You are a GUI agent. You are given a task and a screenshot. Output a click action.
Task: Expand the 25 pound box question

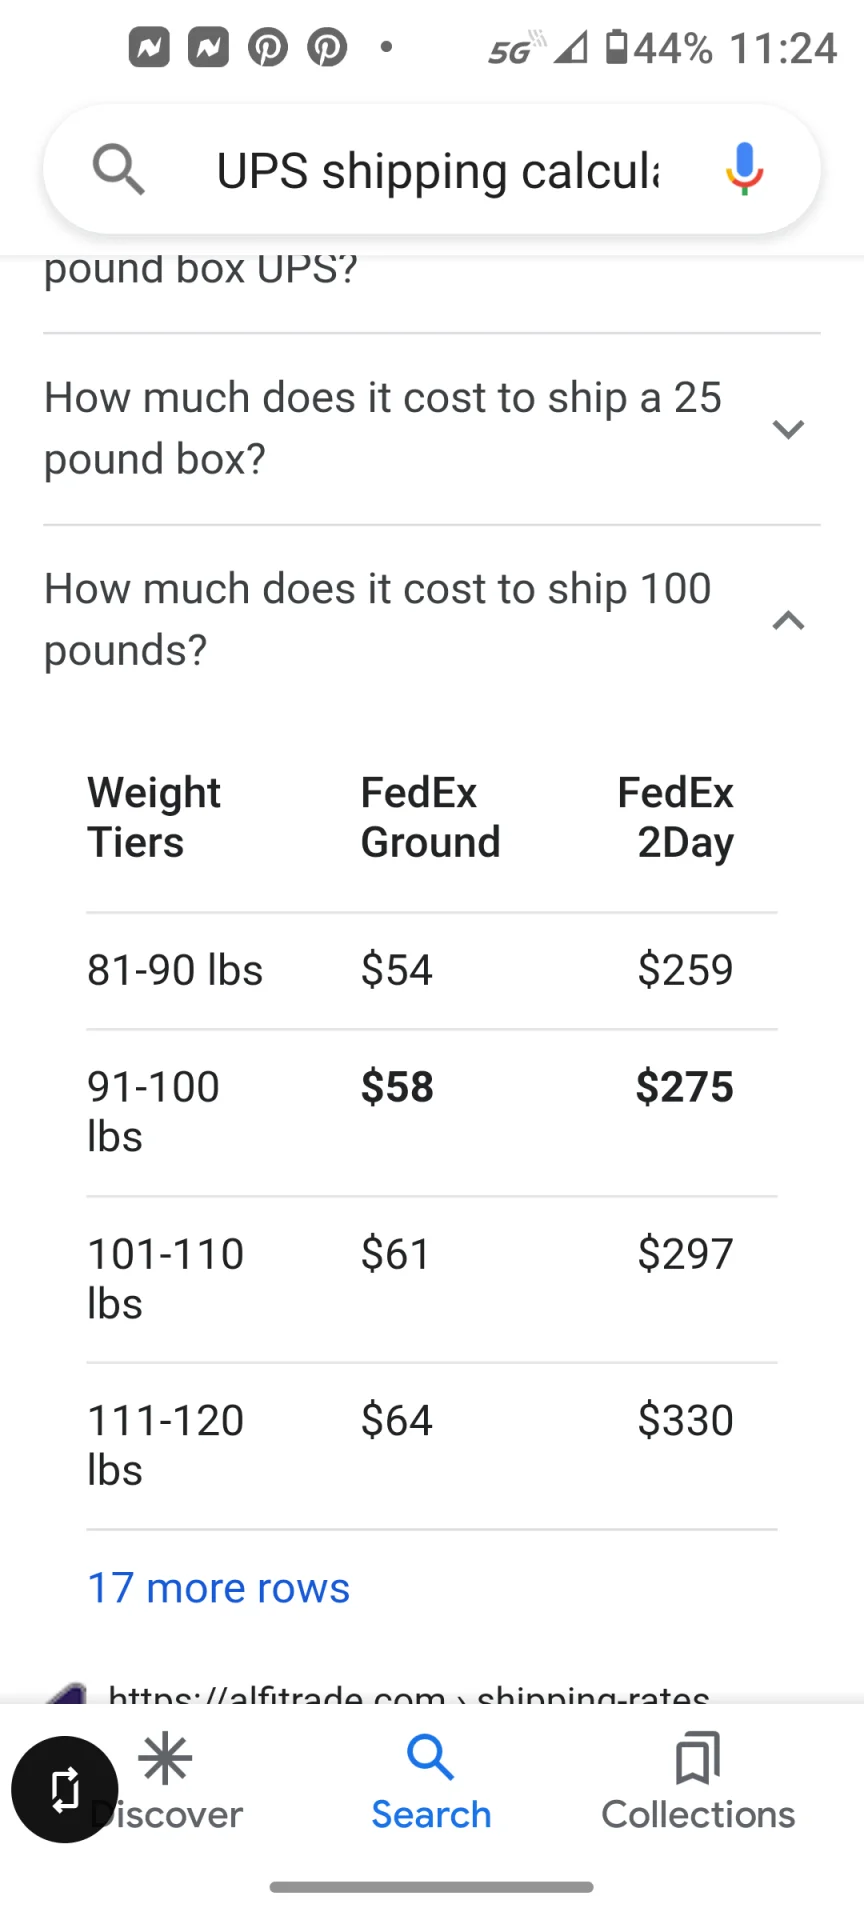tap(432, 429)
